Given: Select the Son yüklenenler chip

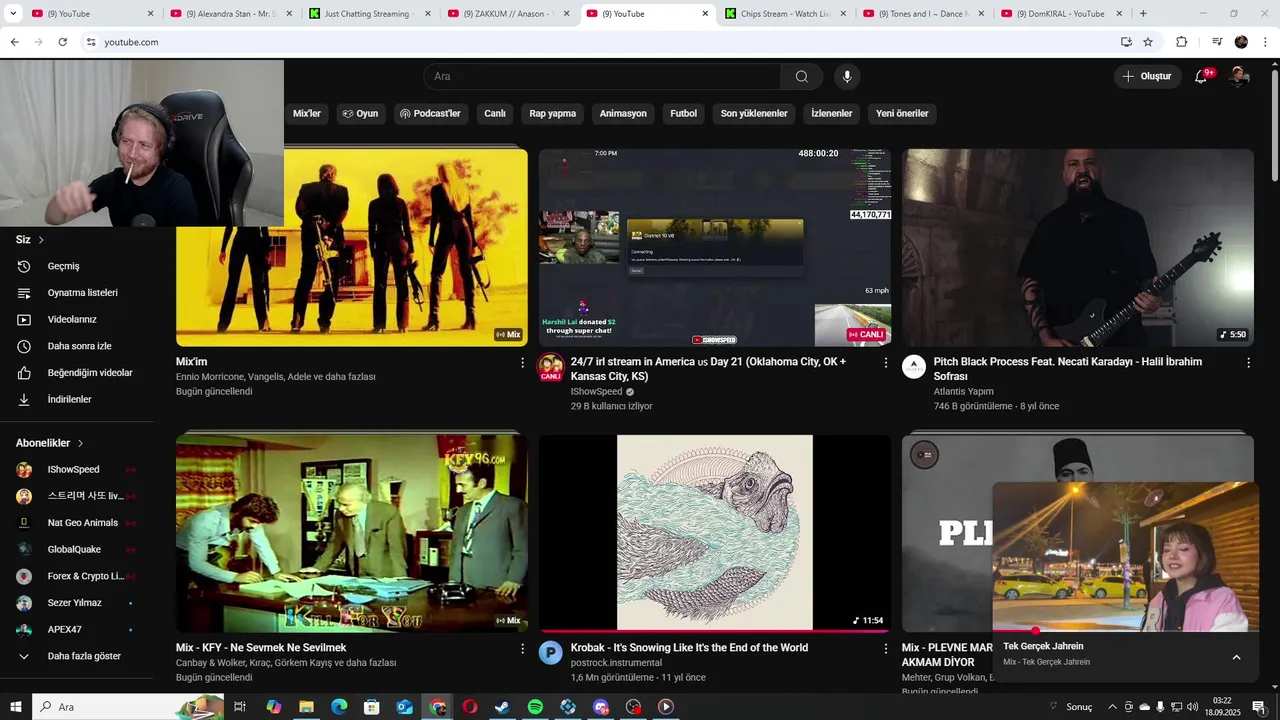Looking at the screenshot, I should click(x=754, y=114).
